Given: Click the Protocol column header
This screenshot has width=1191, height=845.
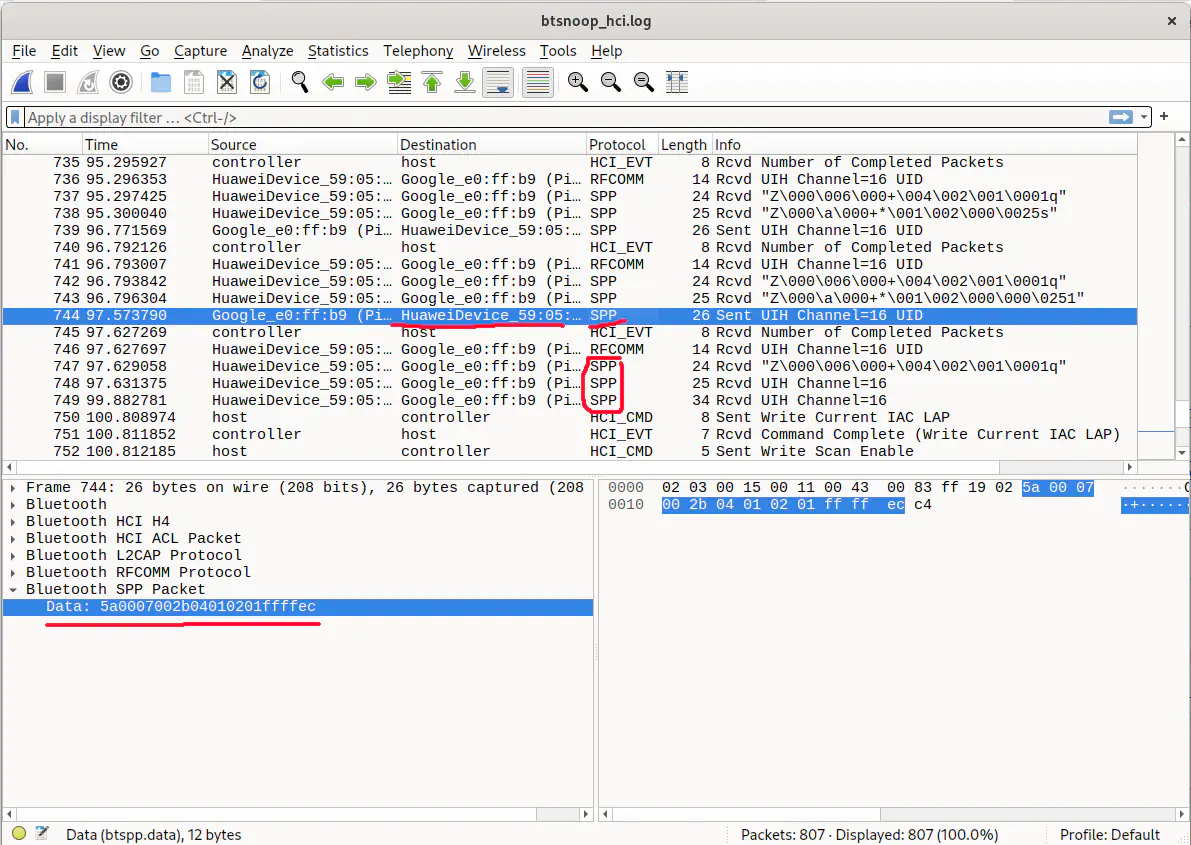Looking at the screenshot, I should tap(617, 145).
